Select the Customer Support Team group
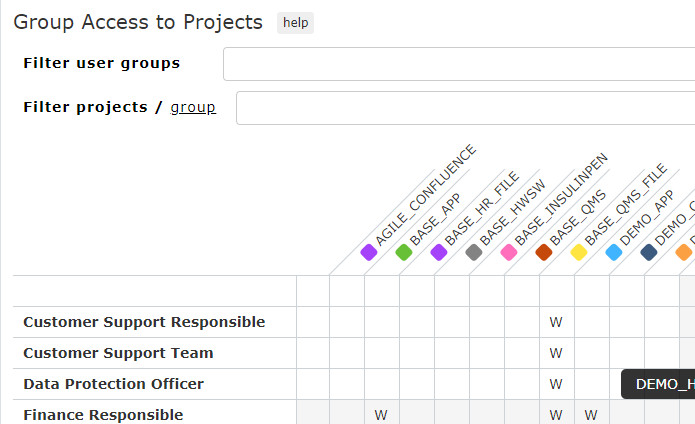The height and width of the screenshot is (424, 695). 118,353
